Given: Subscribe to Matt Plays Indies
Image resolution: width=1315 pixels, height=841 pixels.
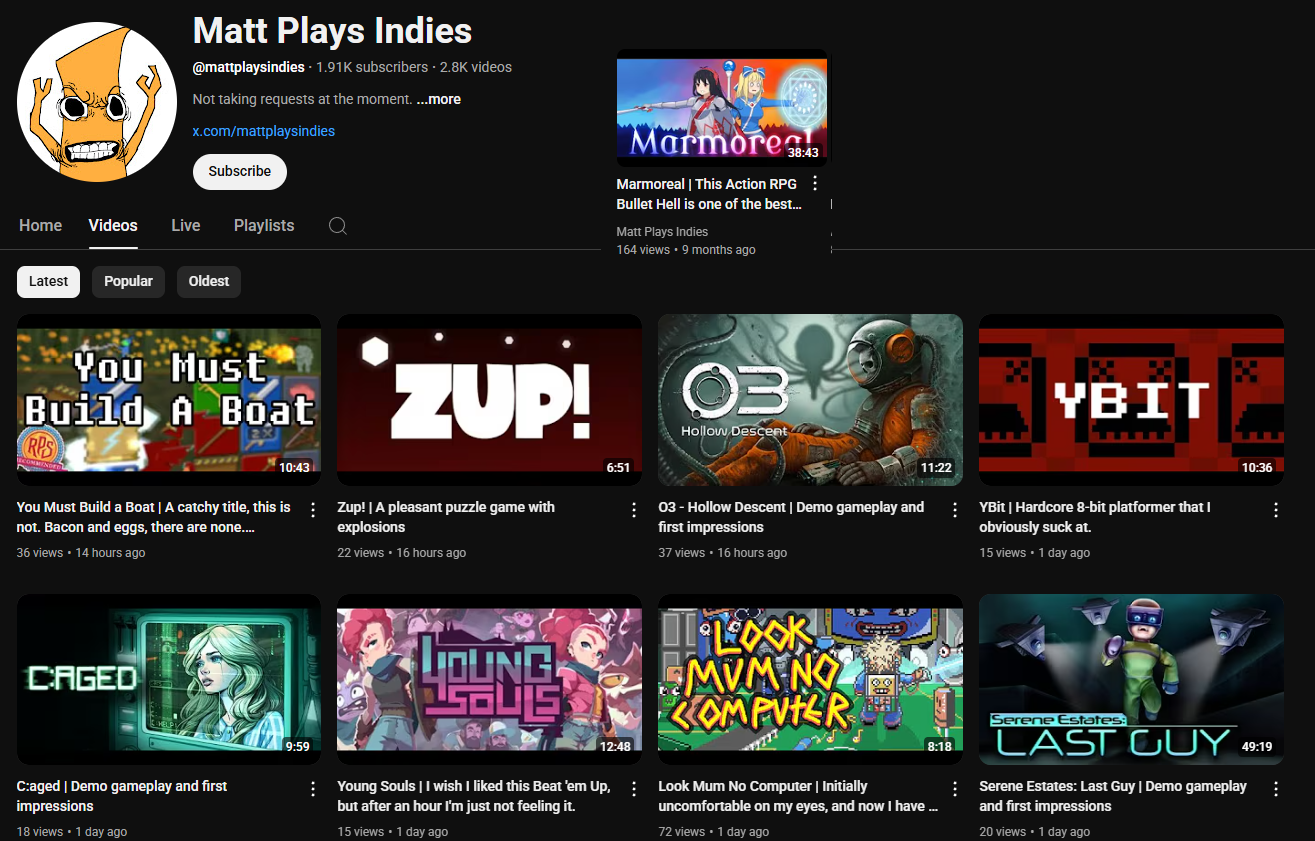Looking at the screenshot, I should click(x=240, y=171).
